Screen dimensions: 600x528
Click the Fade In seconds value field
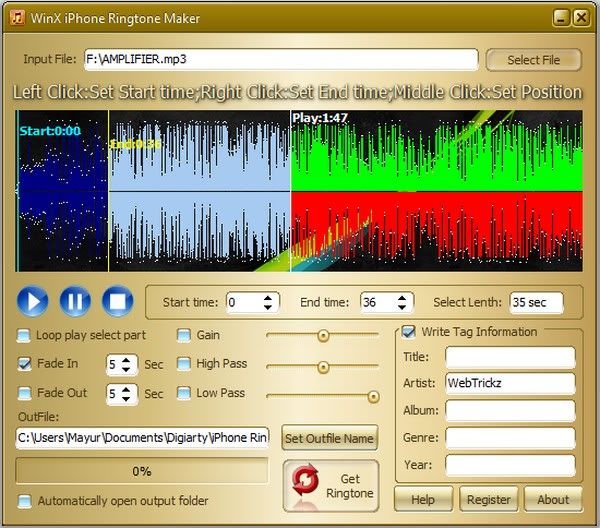pos(113,364)
